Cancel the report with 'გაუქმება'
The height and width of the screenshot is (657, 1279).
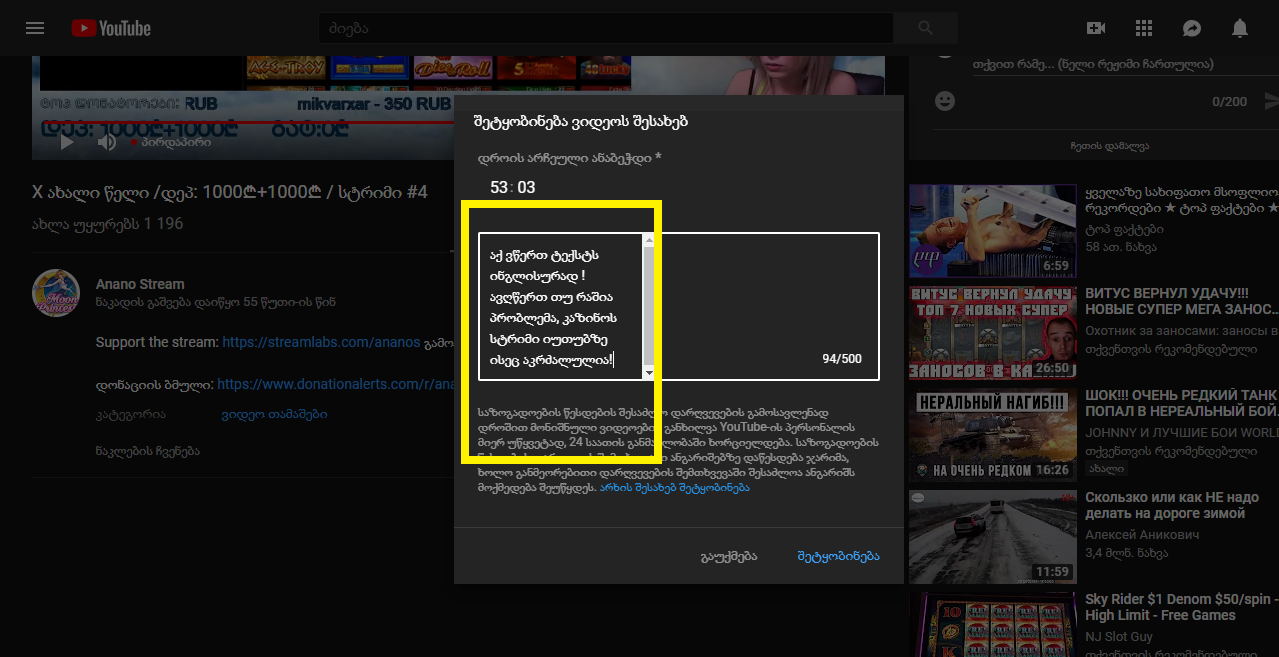click(729, 556)
